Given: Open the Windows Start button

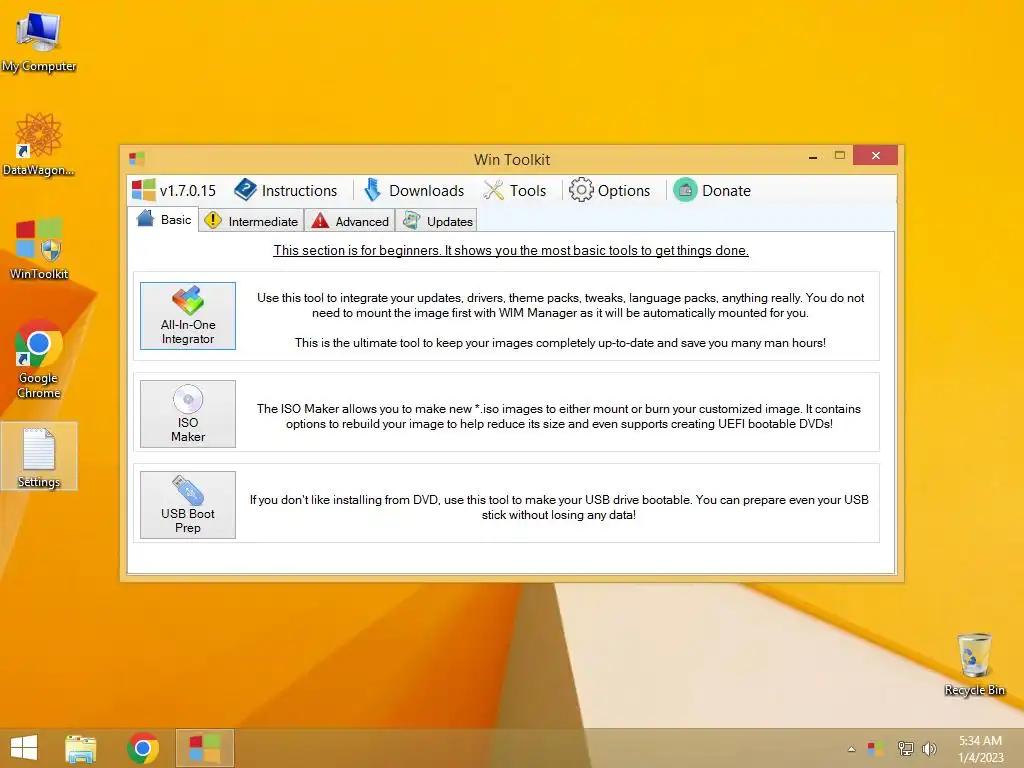Looking at the screenshot, I should [x=24, y=748].
